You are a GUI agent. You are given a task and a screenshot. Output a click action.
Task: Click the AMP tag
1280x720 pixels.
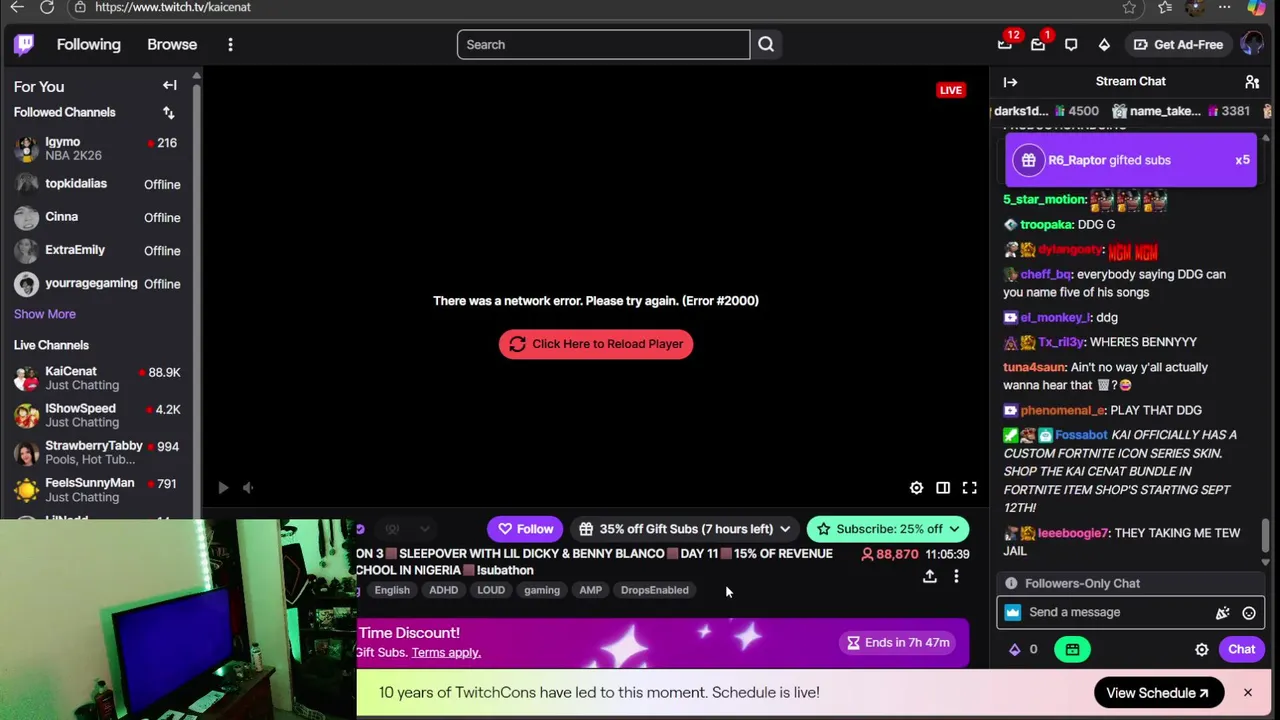coord(591,590)
